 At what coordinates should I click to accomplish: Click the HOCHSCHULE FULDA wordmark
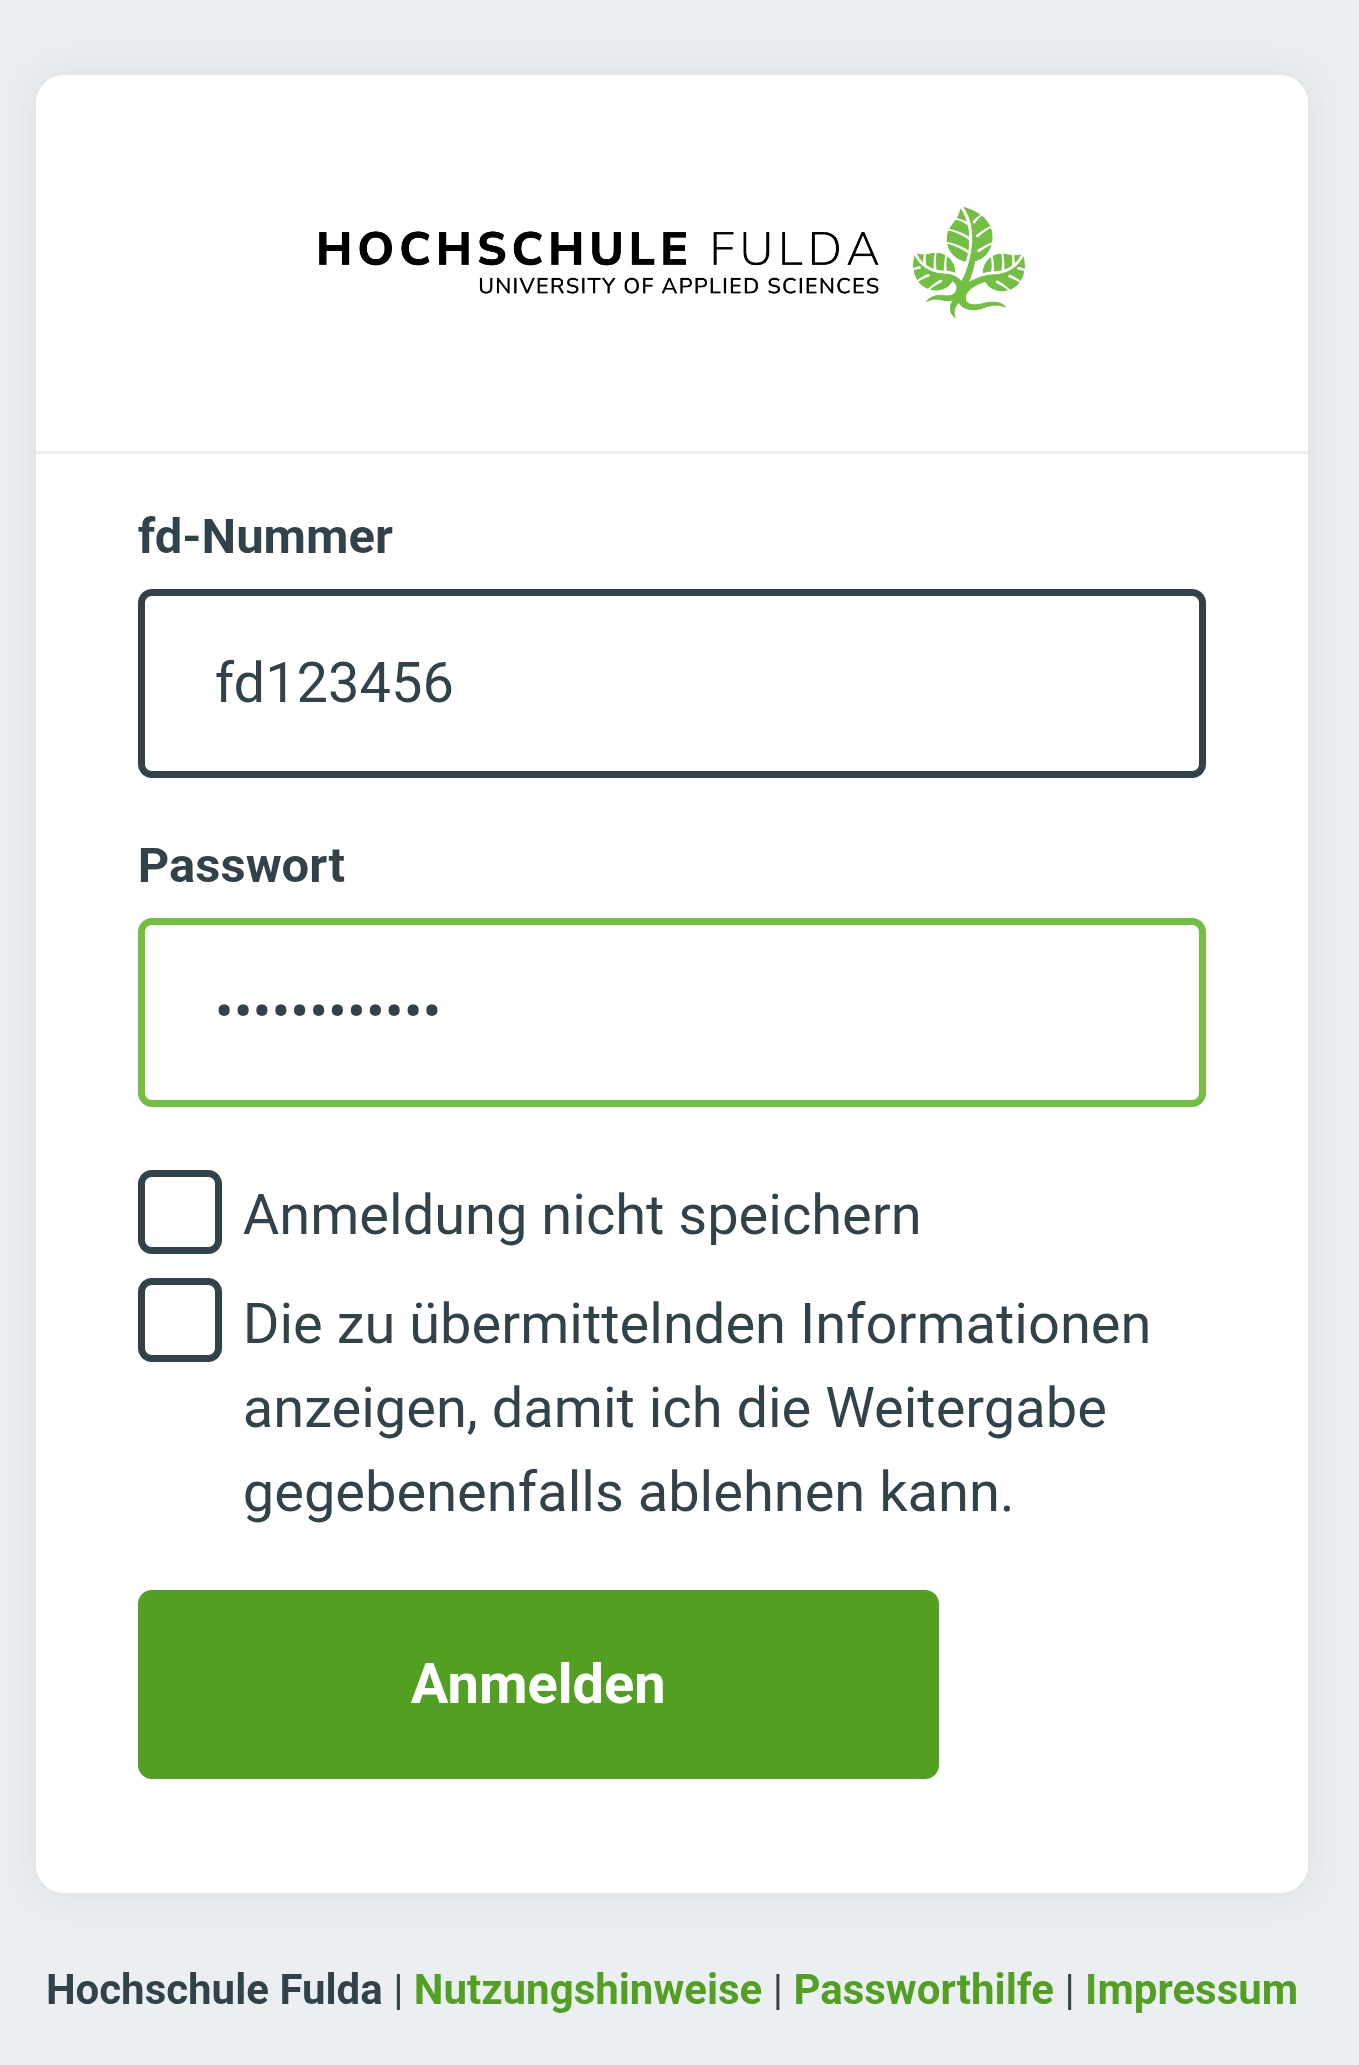tap(597, 250)
